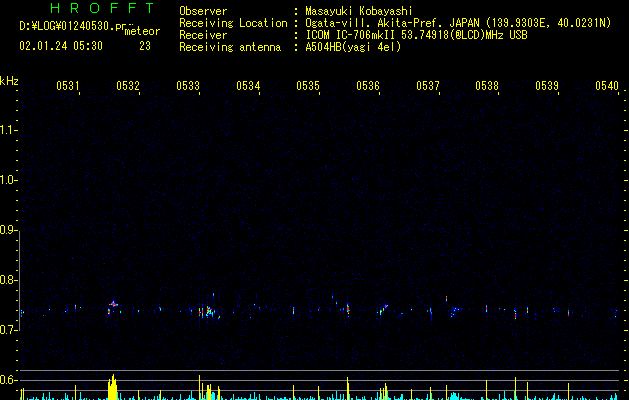
Task: Click the 0531 time marker
Action: click(x=67, y=86)
